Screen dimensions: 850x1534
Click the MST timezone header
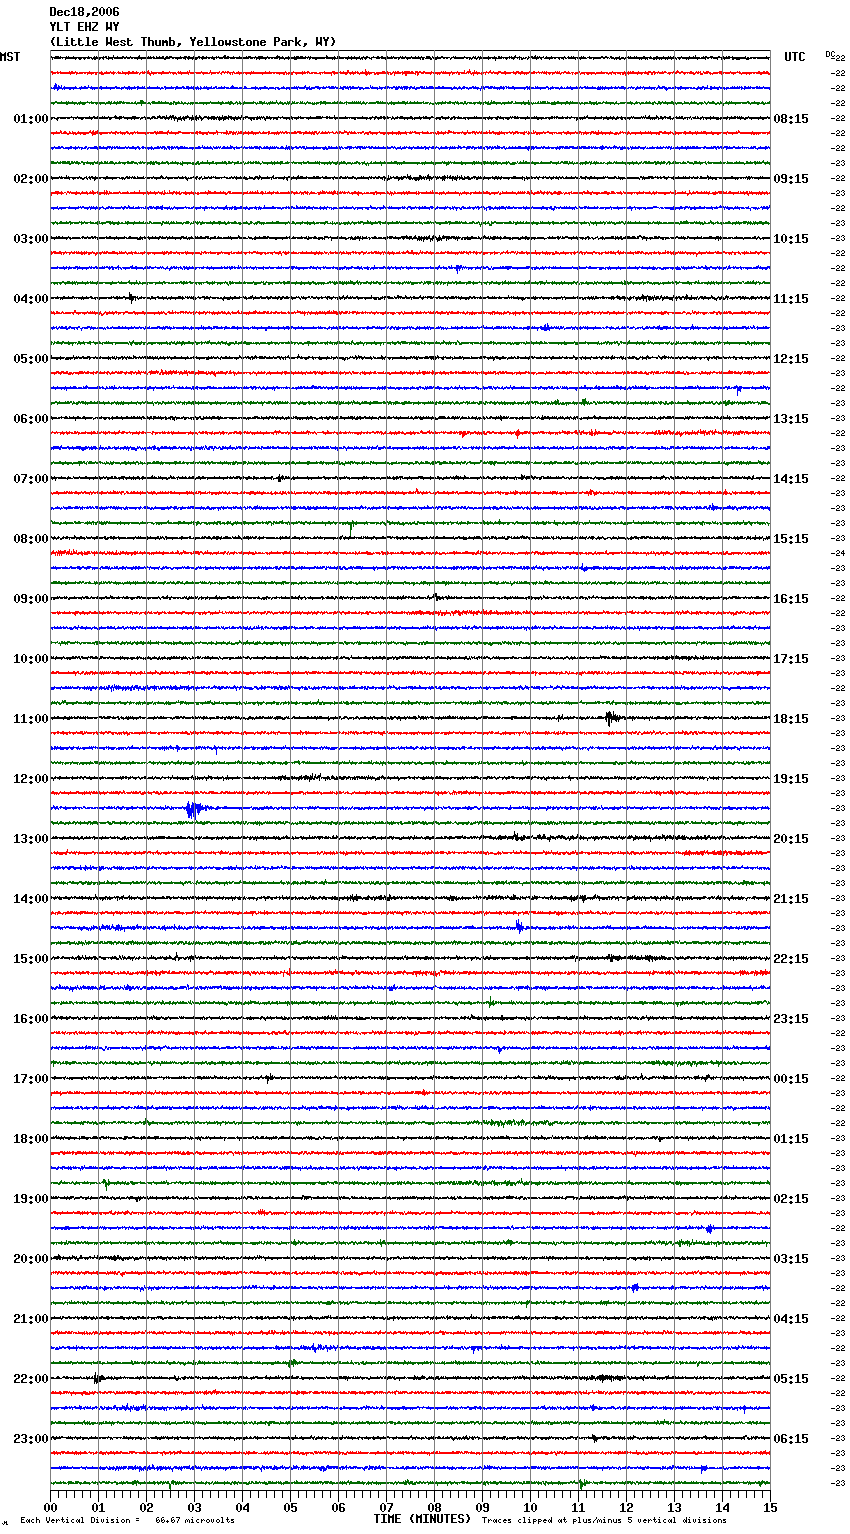click(x=10, y=57)
